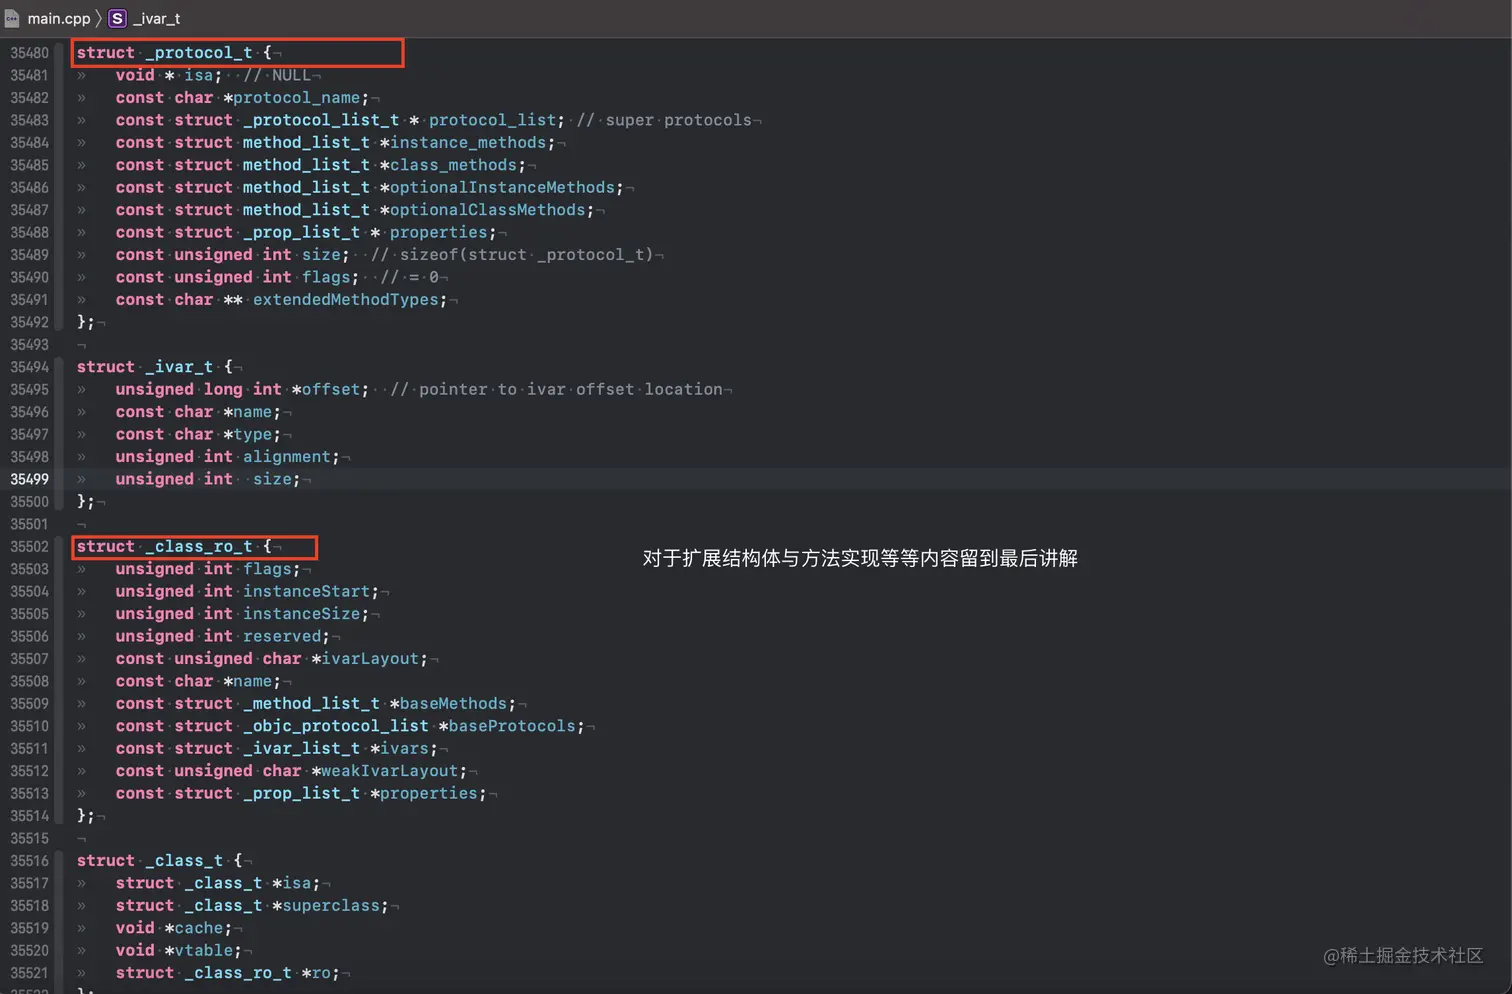Viewport: 1512px width, 994px height.
Task: Click gutter line number 35521
Action: 29,973
